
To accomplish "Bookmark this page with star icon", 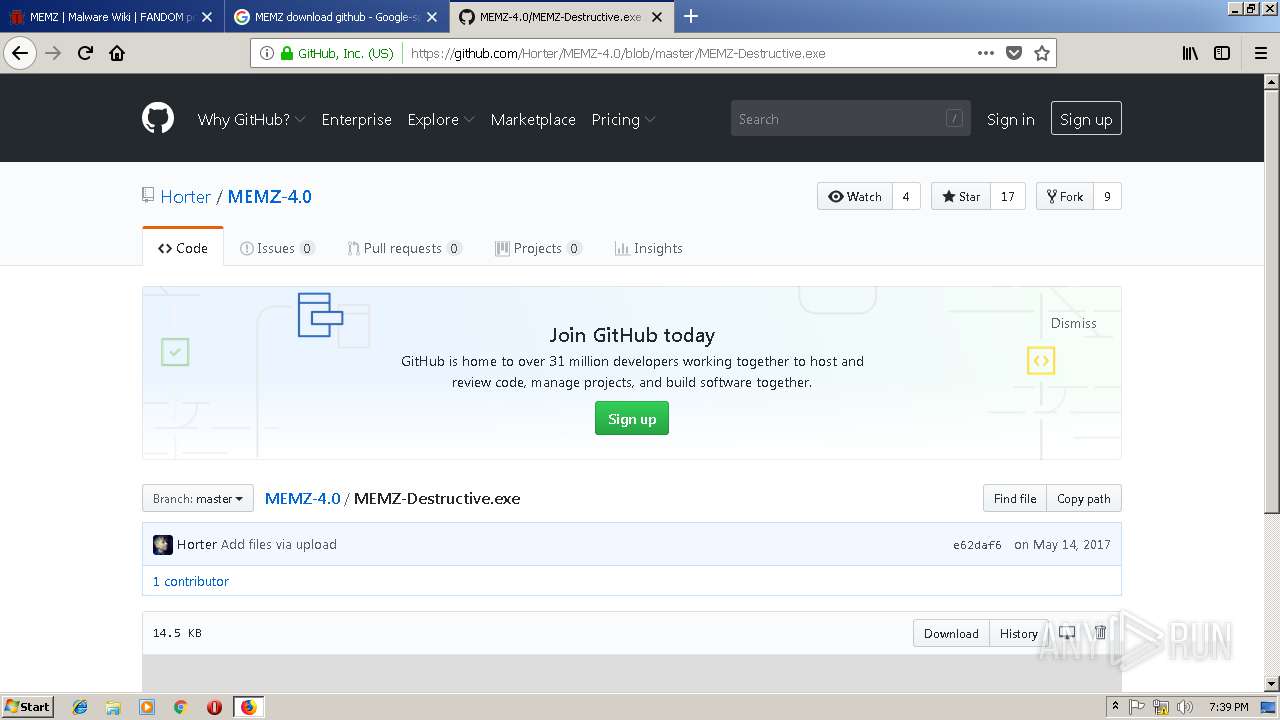I will pos(1042,53).
